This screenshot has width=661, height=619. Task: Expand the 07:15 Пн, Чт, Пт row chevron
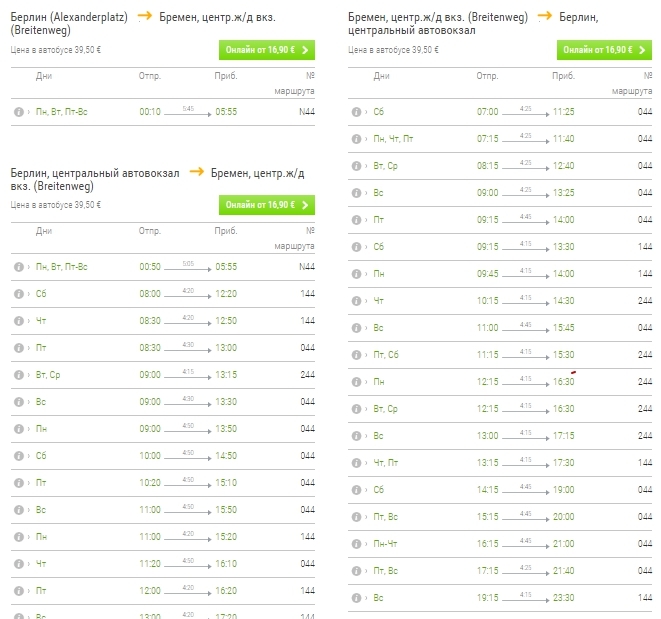(366, 139)
